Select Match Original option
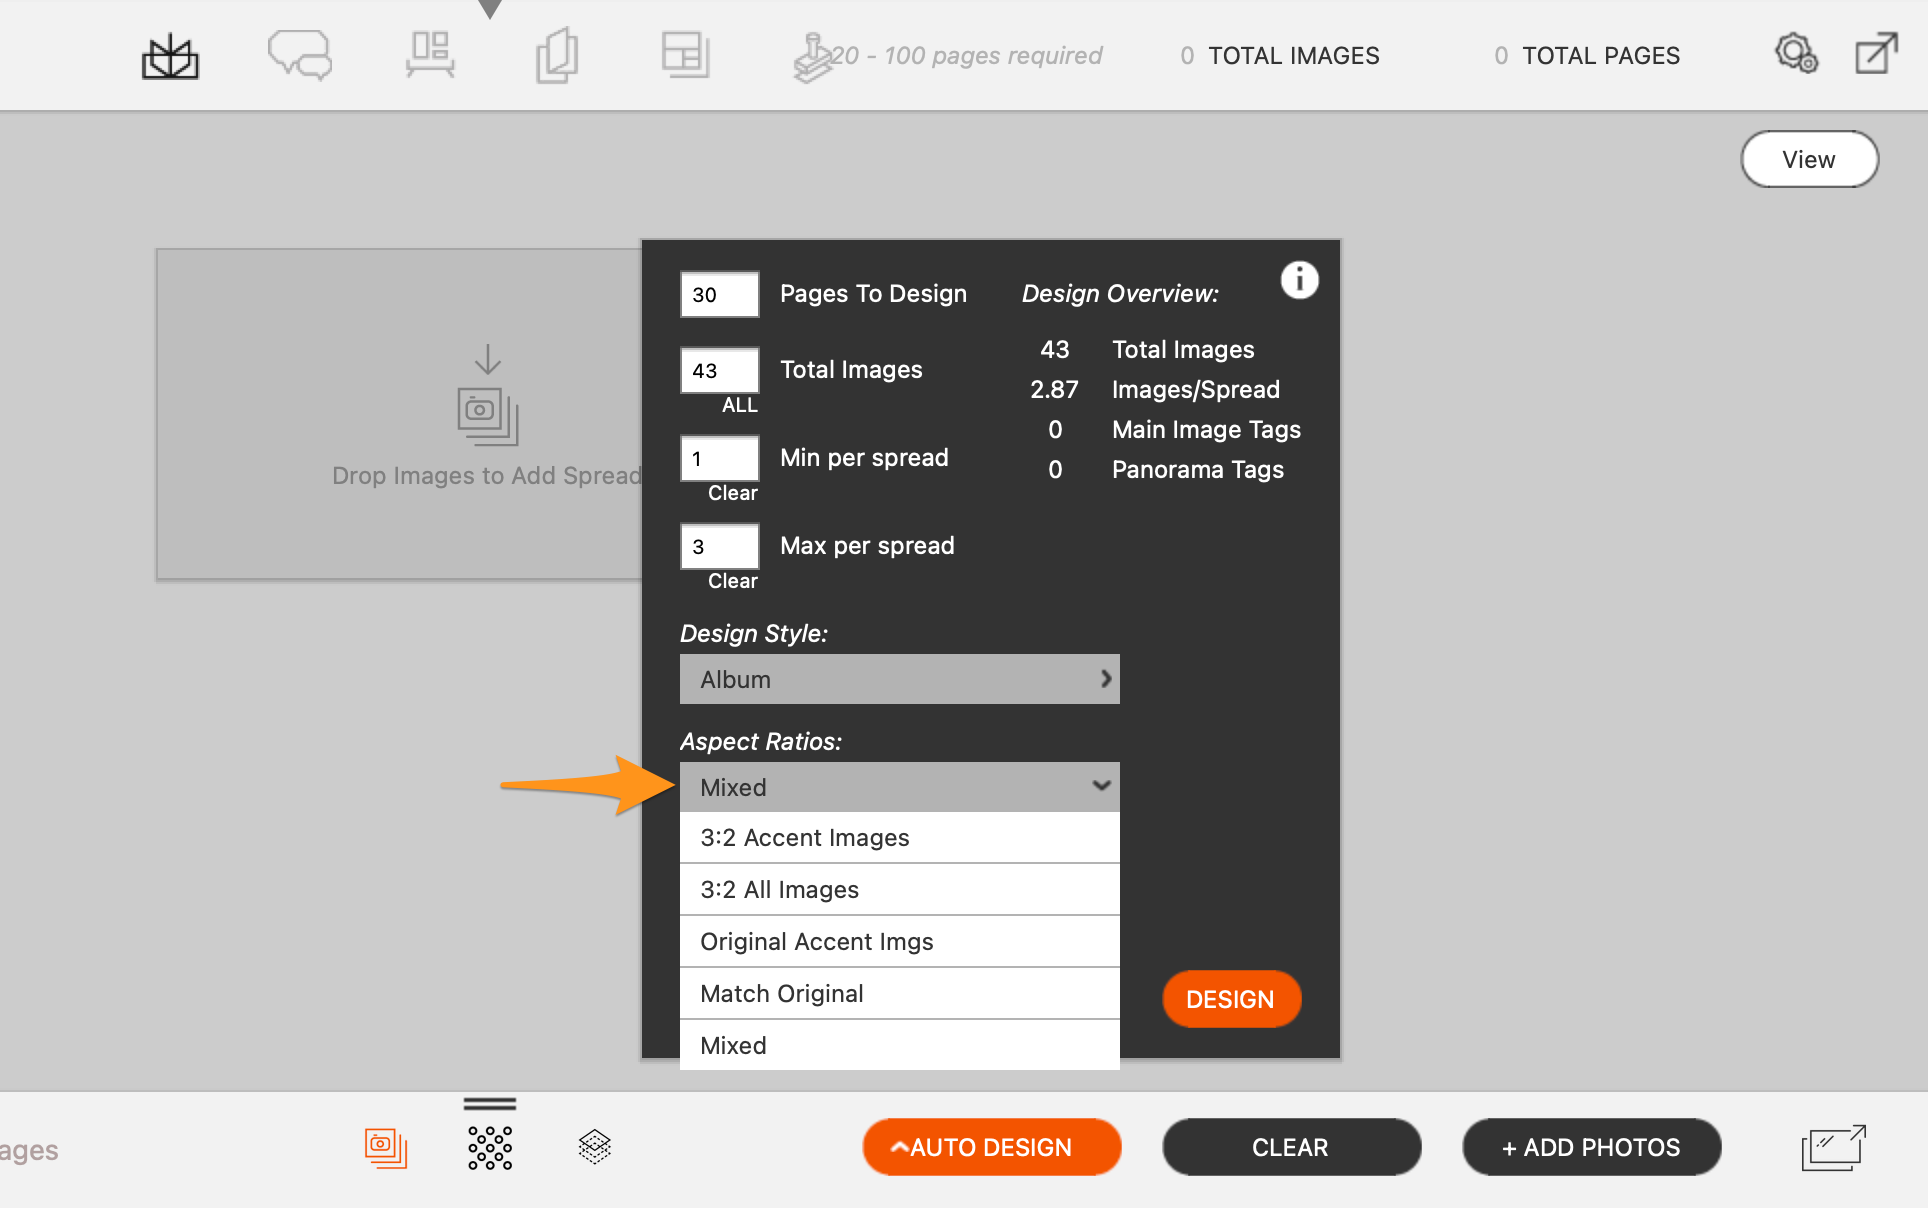Image resolution: width=1928 pixels, height=1208 pixels. (x=900, y=994)
